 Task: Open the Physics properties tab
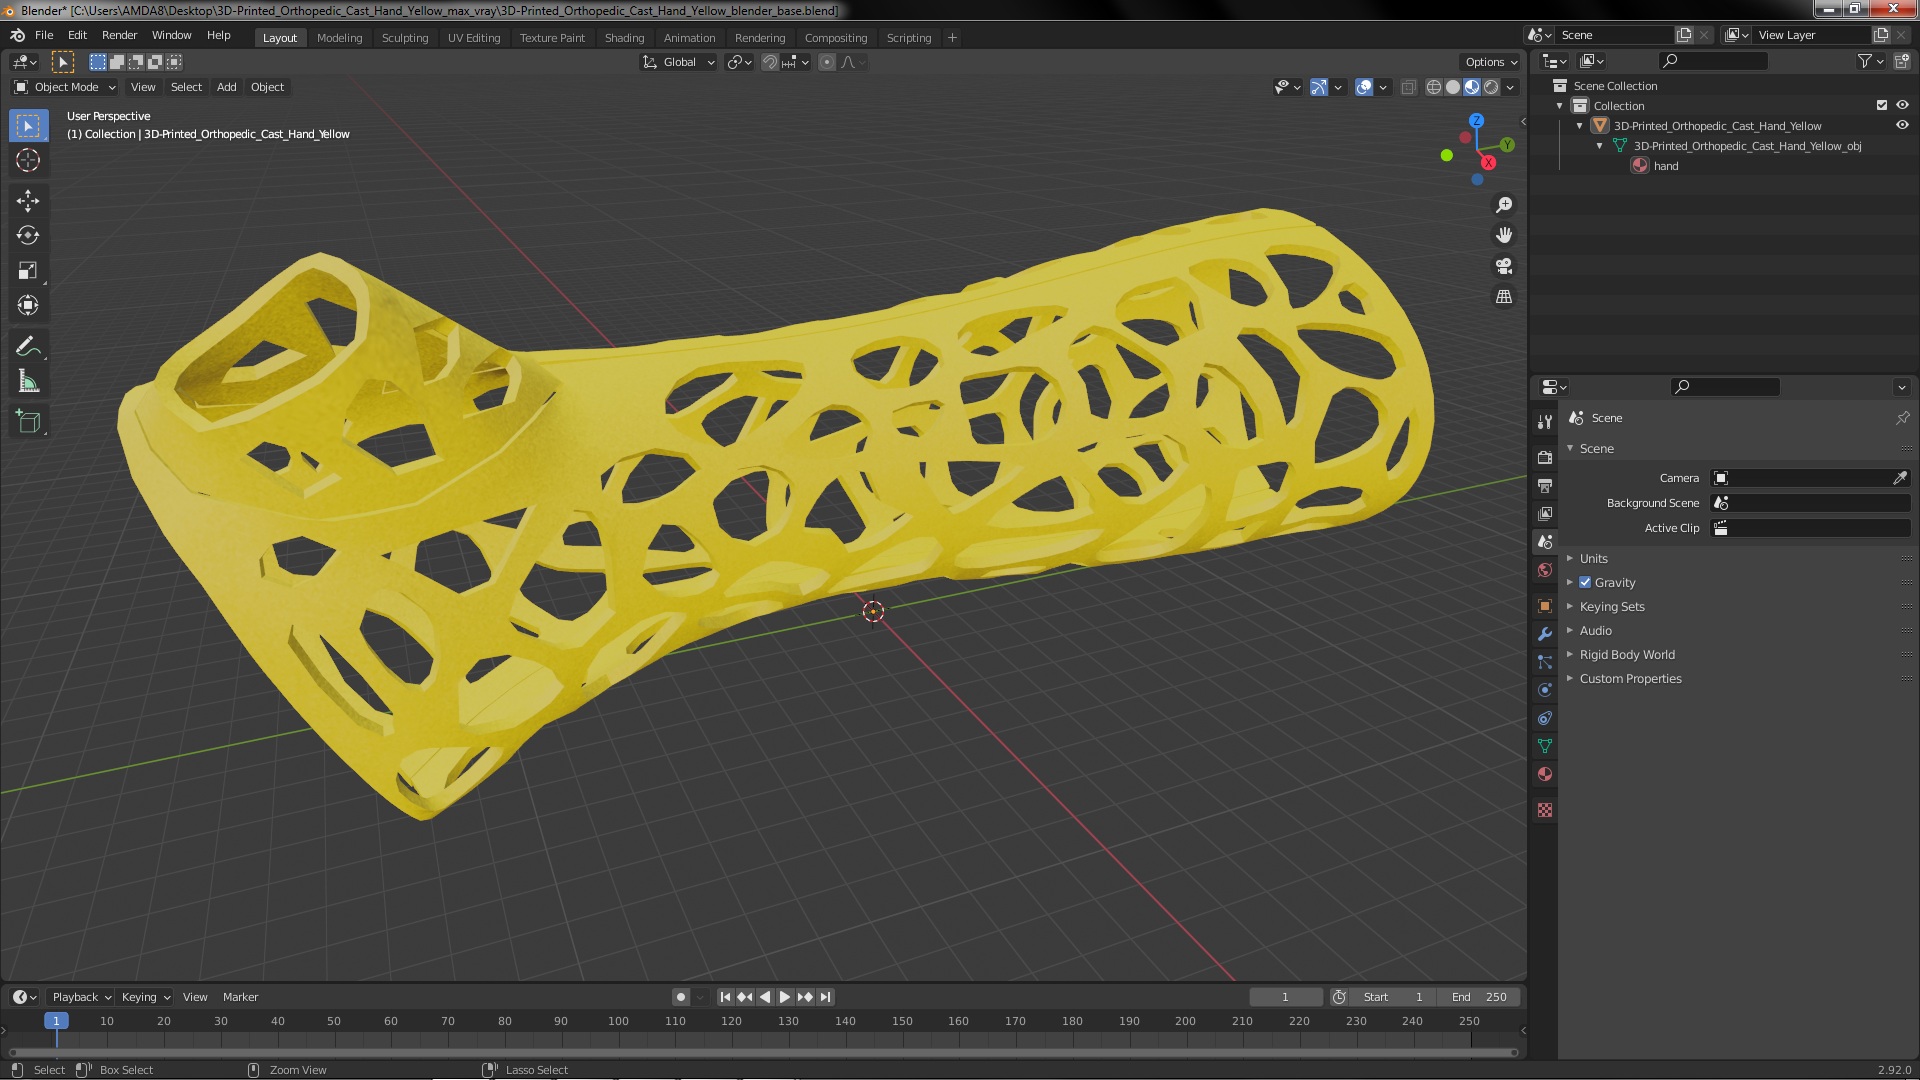[x=1545, y=690]
